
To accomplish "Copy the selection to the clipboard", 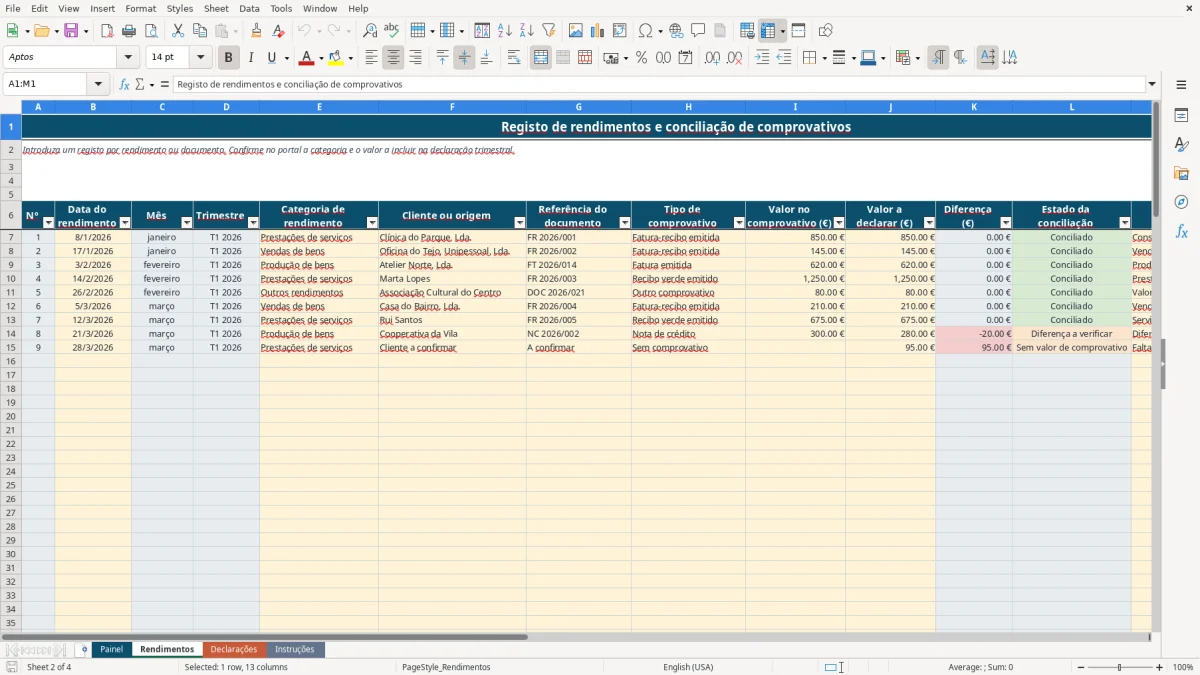I will [200, 31].
